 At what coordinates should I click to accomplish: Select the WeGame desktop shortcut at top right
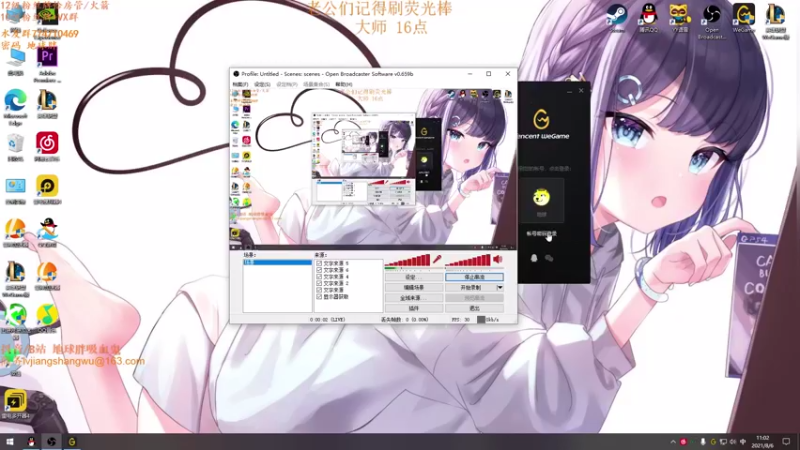(x=743, y=19)
